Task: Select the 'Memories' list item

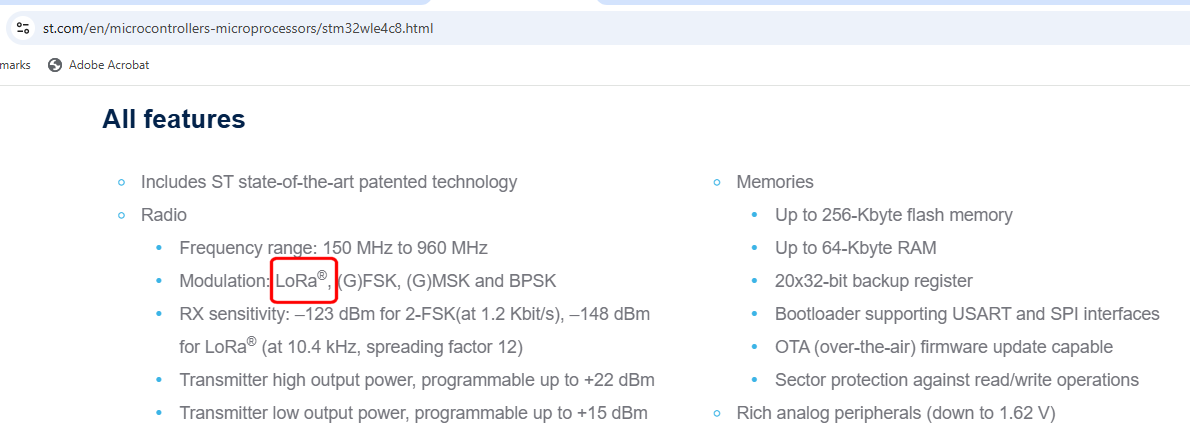Action: pyautogui.click(x=774, y=182)
